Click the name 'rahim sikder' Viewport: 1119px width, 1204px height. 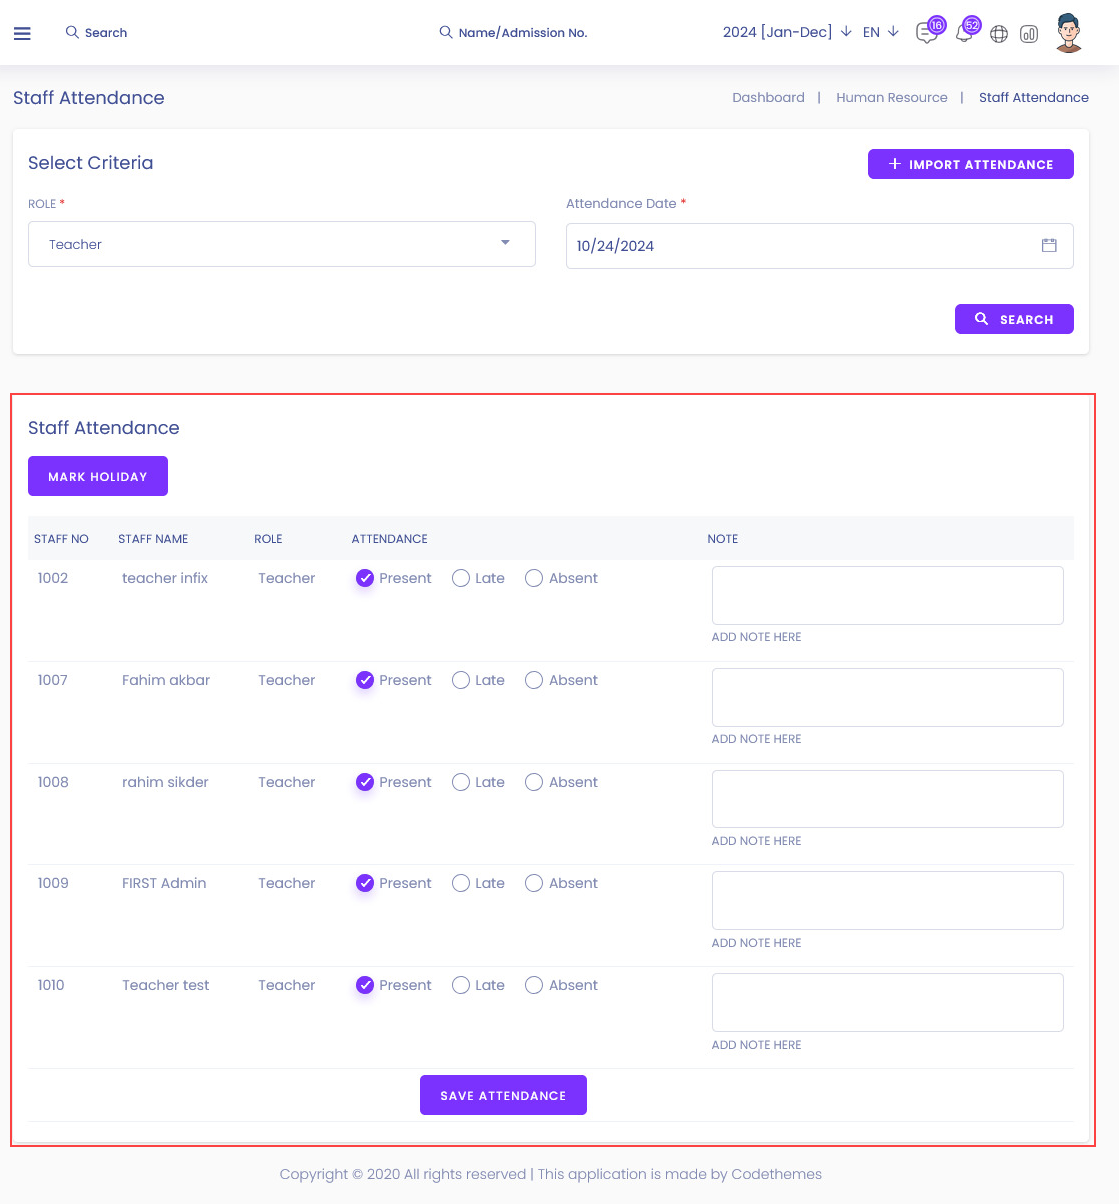point(165,782)
